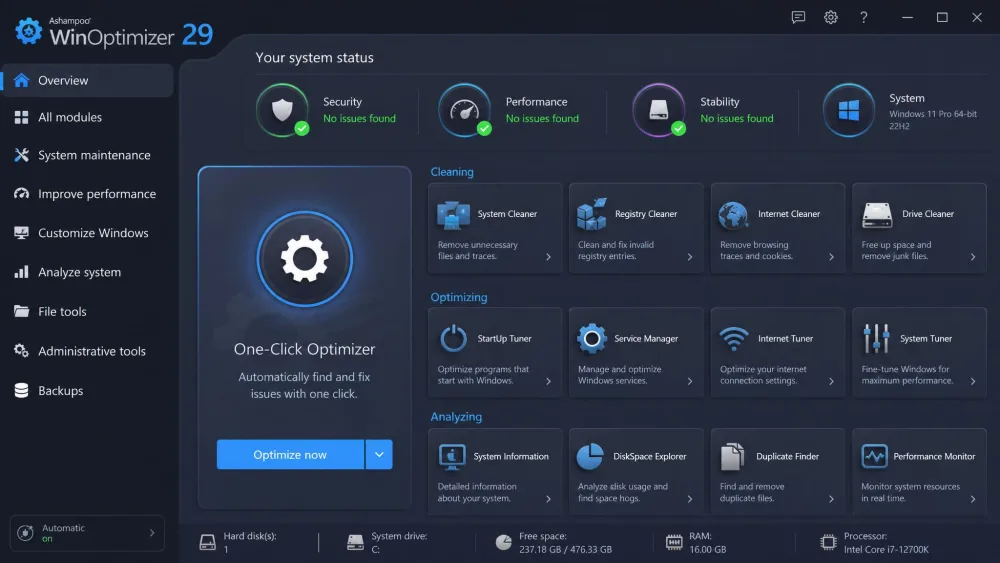The image size is (1000, 563).
Task: Click the Cleaning category heading
Action: coord(452,172)
